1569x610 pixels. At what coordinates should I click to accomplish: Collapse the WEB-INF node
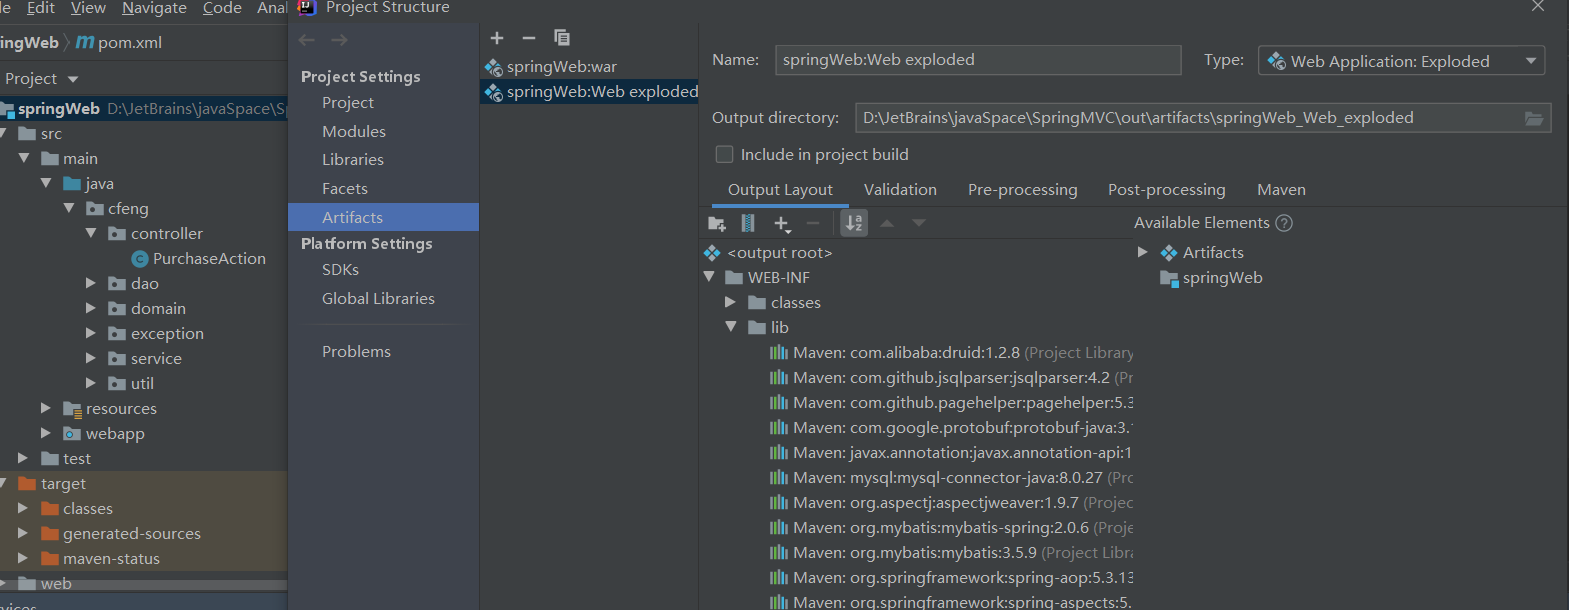tap(709, 277)
